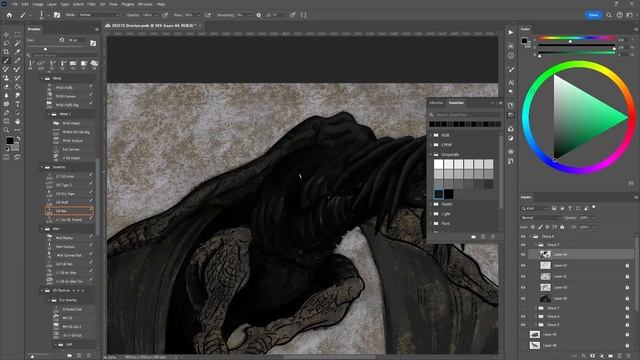640x360 pixels.
Task: Click the Home icon in options bar
Action: 9,15
